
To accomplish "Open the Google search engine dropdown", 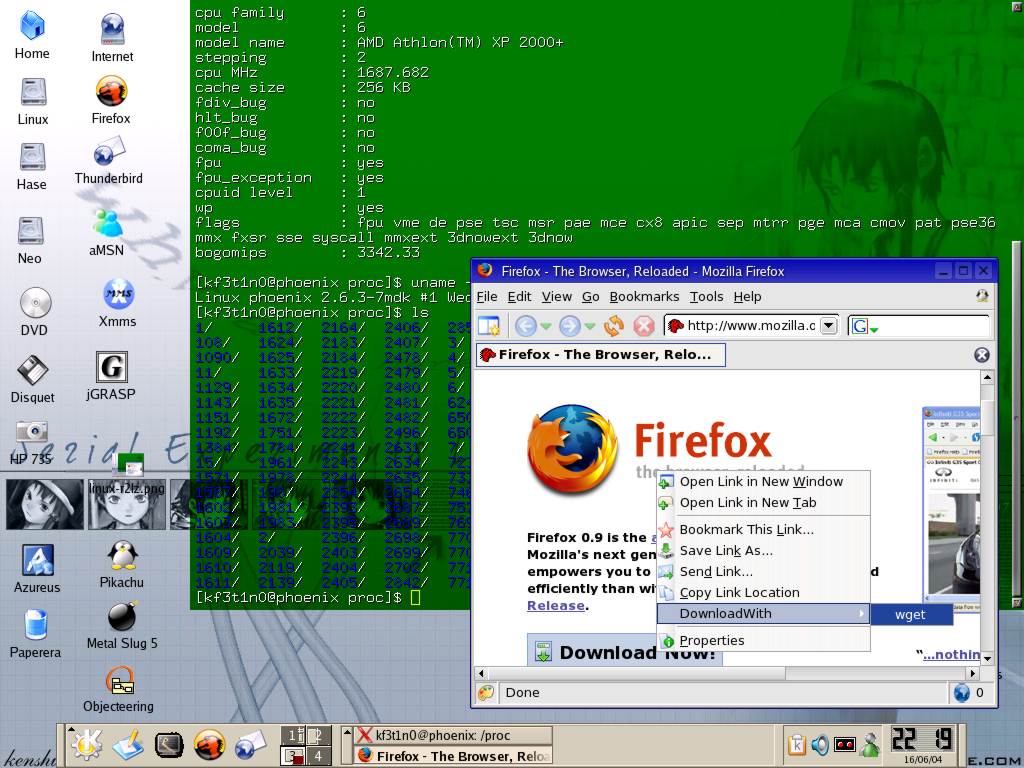I will [x=865, y=326].
